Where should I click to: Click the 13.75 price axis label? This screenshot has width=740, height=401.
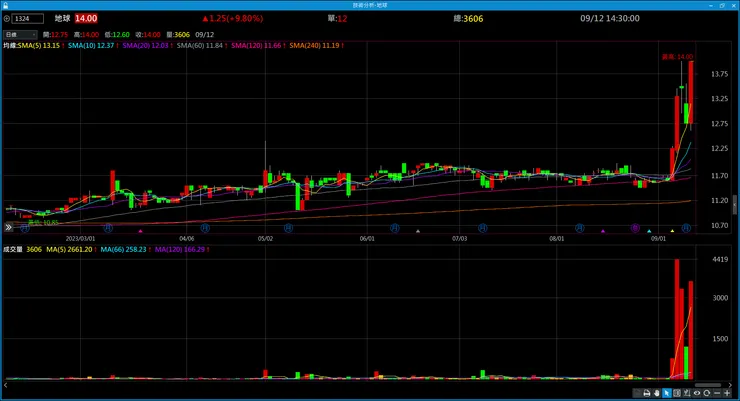pyautogui.click(x=719, y=74)
